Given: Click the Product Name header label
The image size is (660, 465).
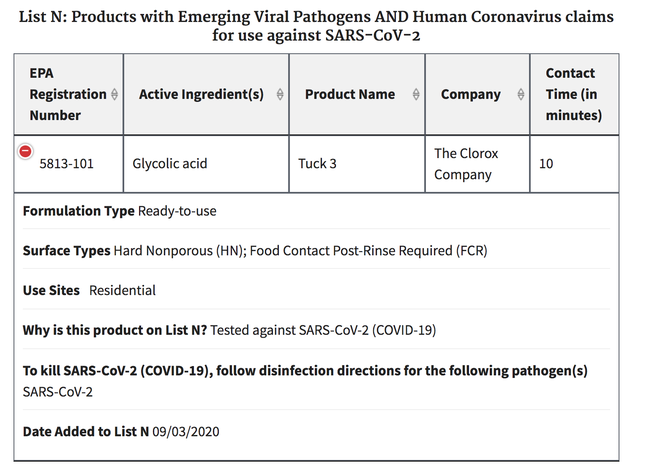Looking at the screenshot, I should coord(349,94).
